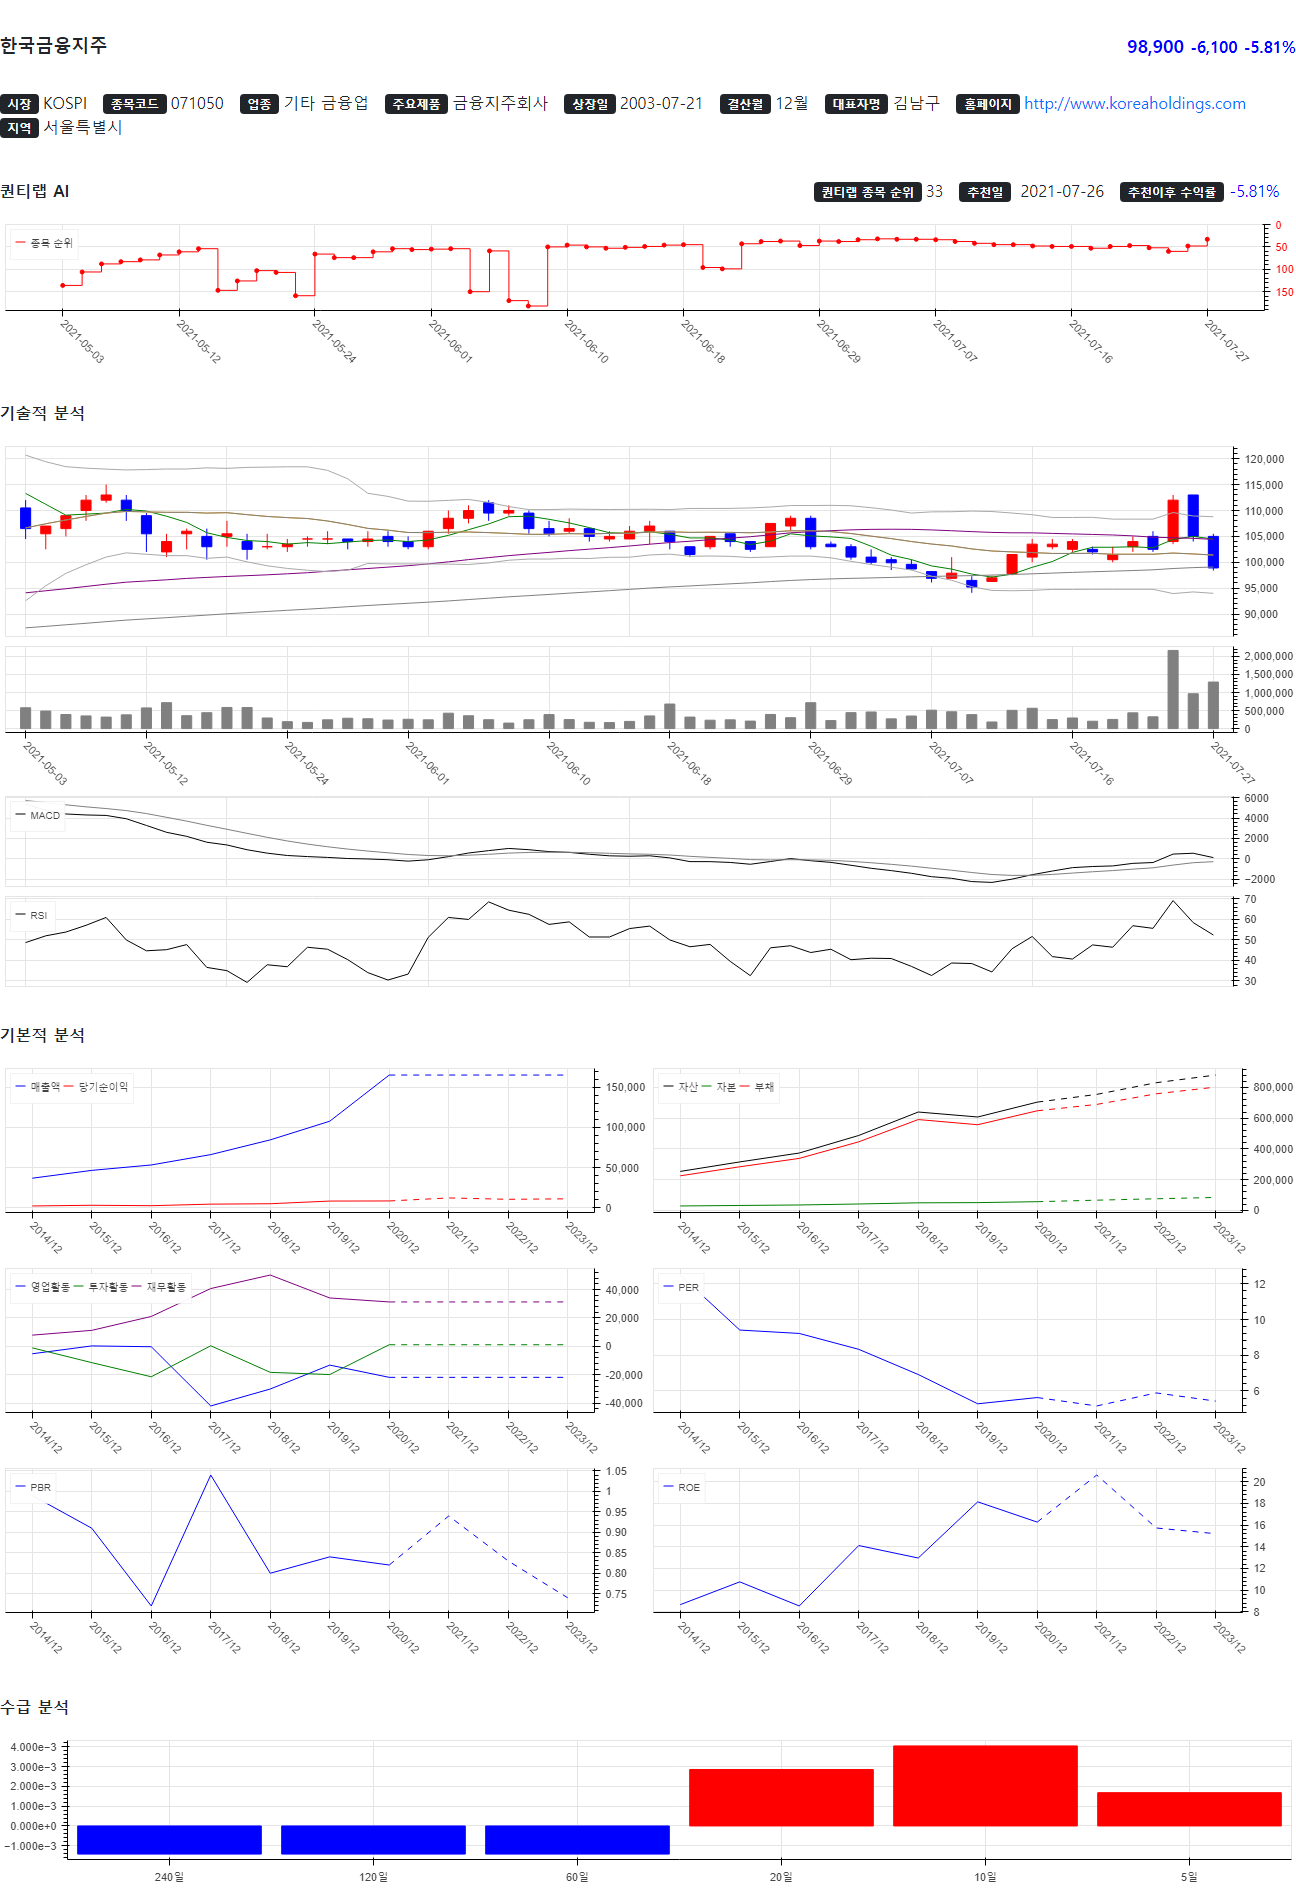Image resolution: width=1296 pixels, height=1893 pixels.
Task: Click the 한국금융지주 stock title
Action: pyautogui.click(x=53, y=45)
